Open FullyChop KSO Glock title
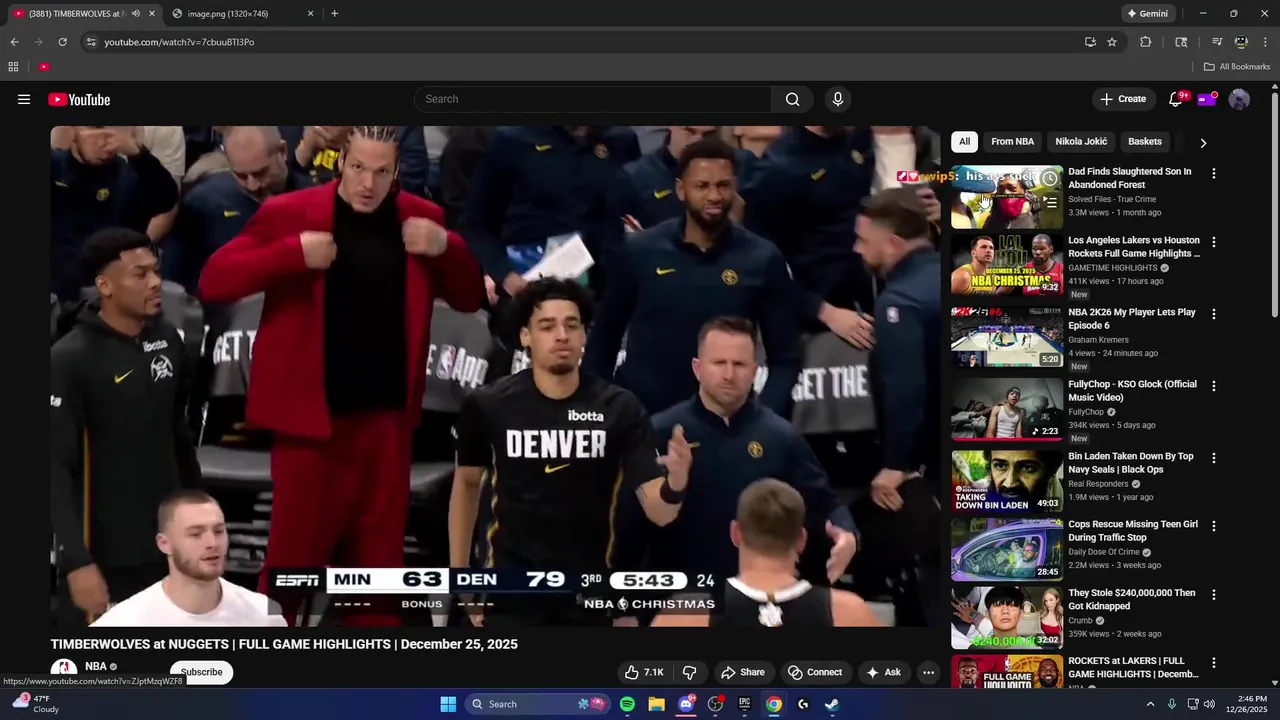The height and width of the screenshot is (720, 1280). 1132,391
